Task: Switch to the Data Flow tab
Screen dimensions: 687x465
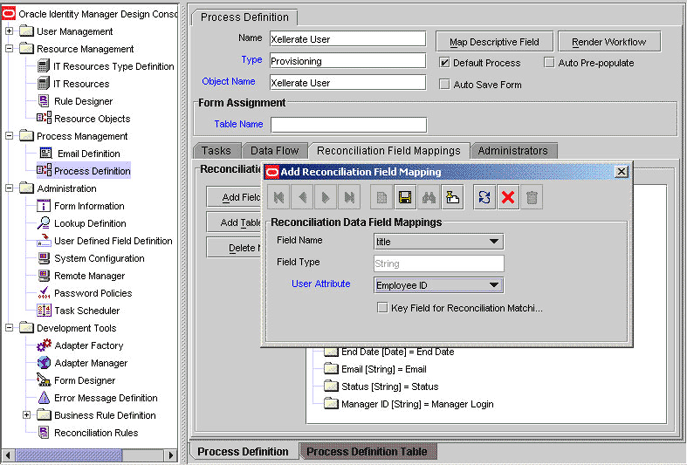Action: (x=275, y=151)
